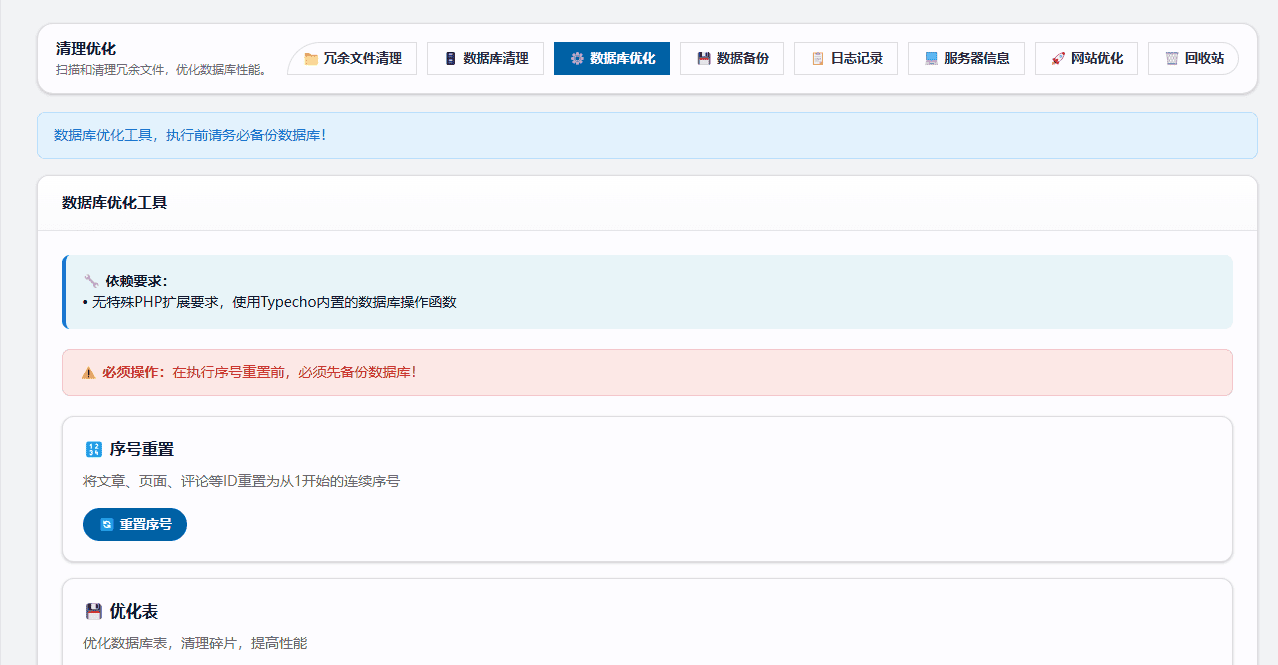
Task: Open the 冗余文件清理 tab
Action: tap(352, 58)
